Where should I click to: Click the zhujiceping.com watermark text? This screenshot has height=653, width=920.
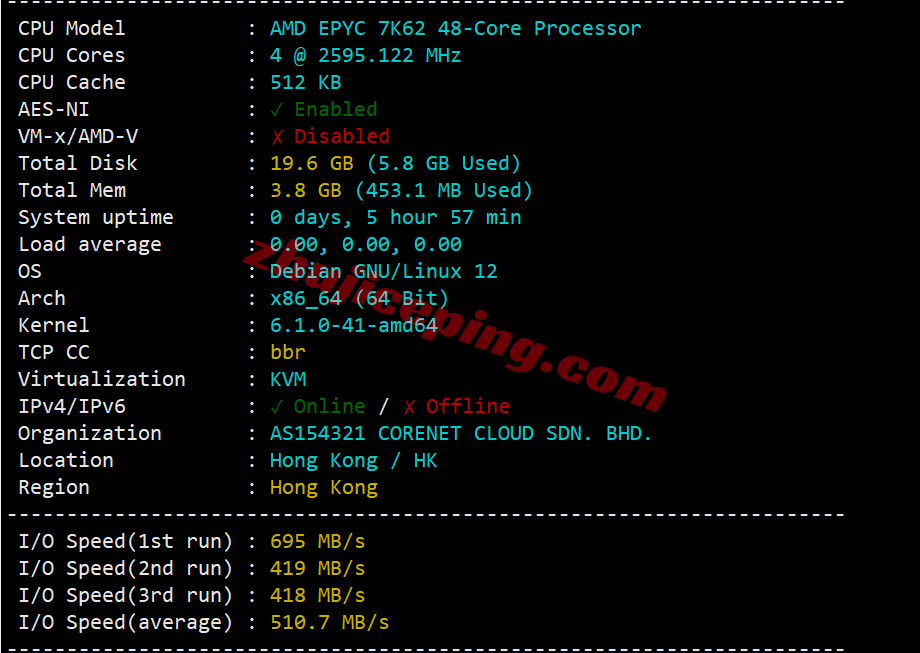pos(453,326)
